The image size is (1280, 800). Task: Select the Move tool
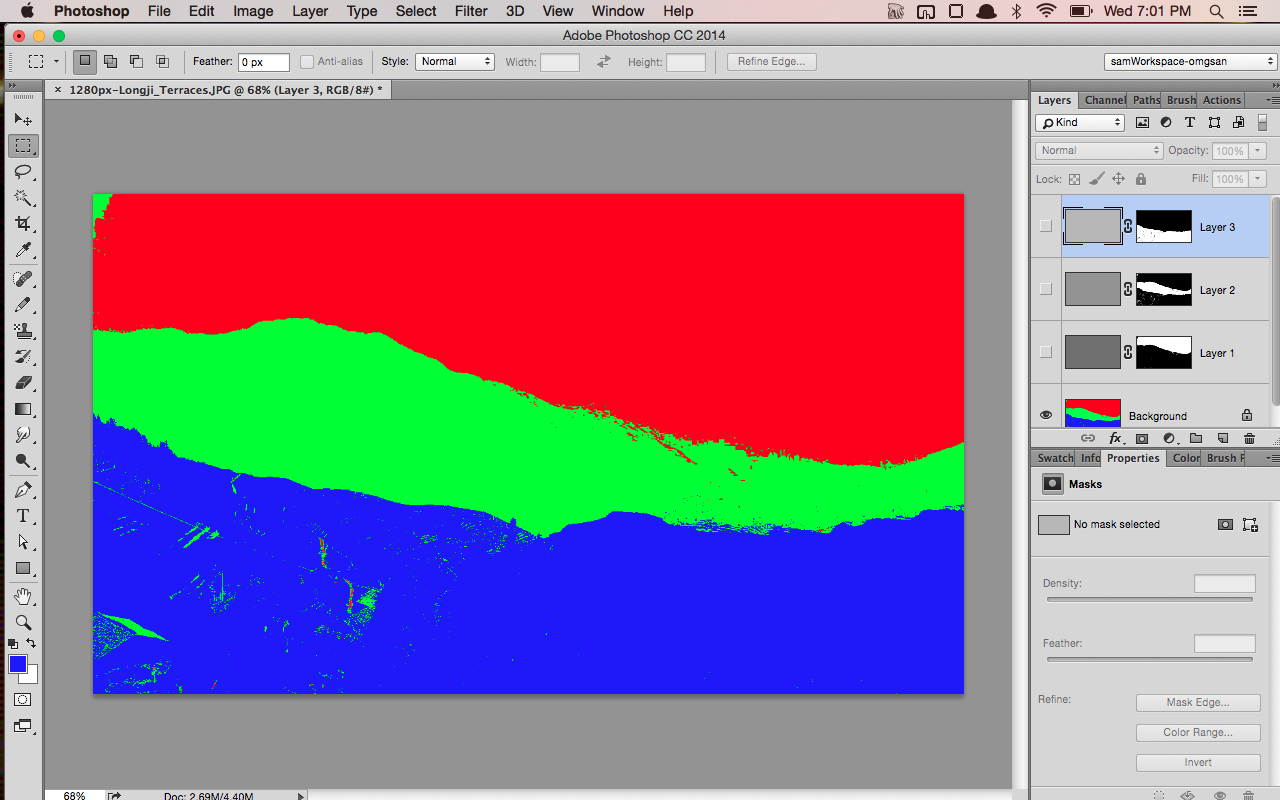click(x=23, y=119)
